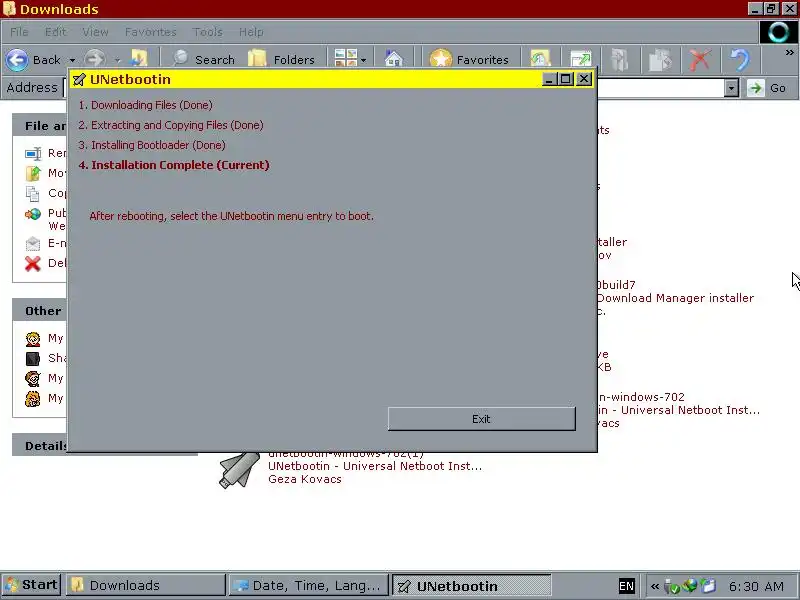Click the Explorer throbber logo at top right
This screenshot has width=800, height=600.
tap(779, 32)
